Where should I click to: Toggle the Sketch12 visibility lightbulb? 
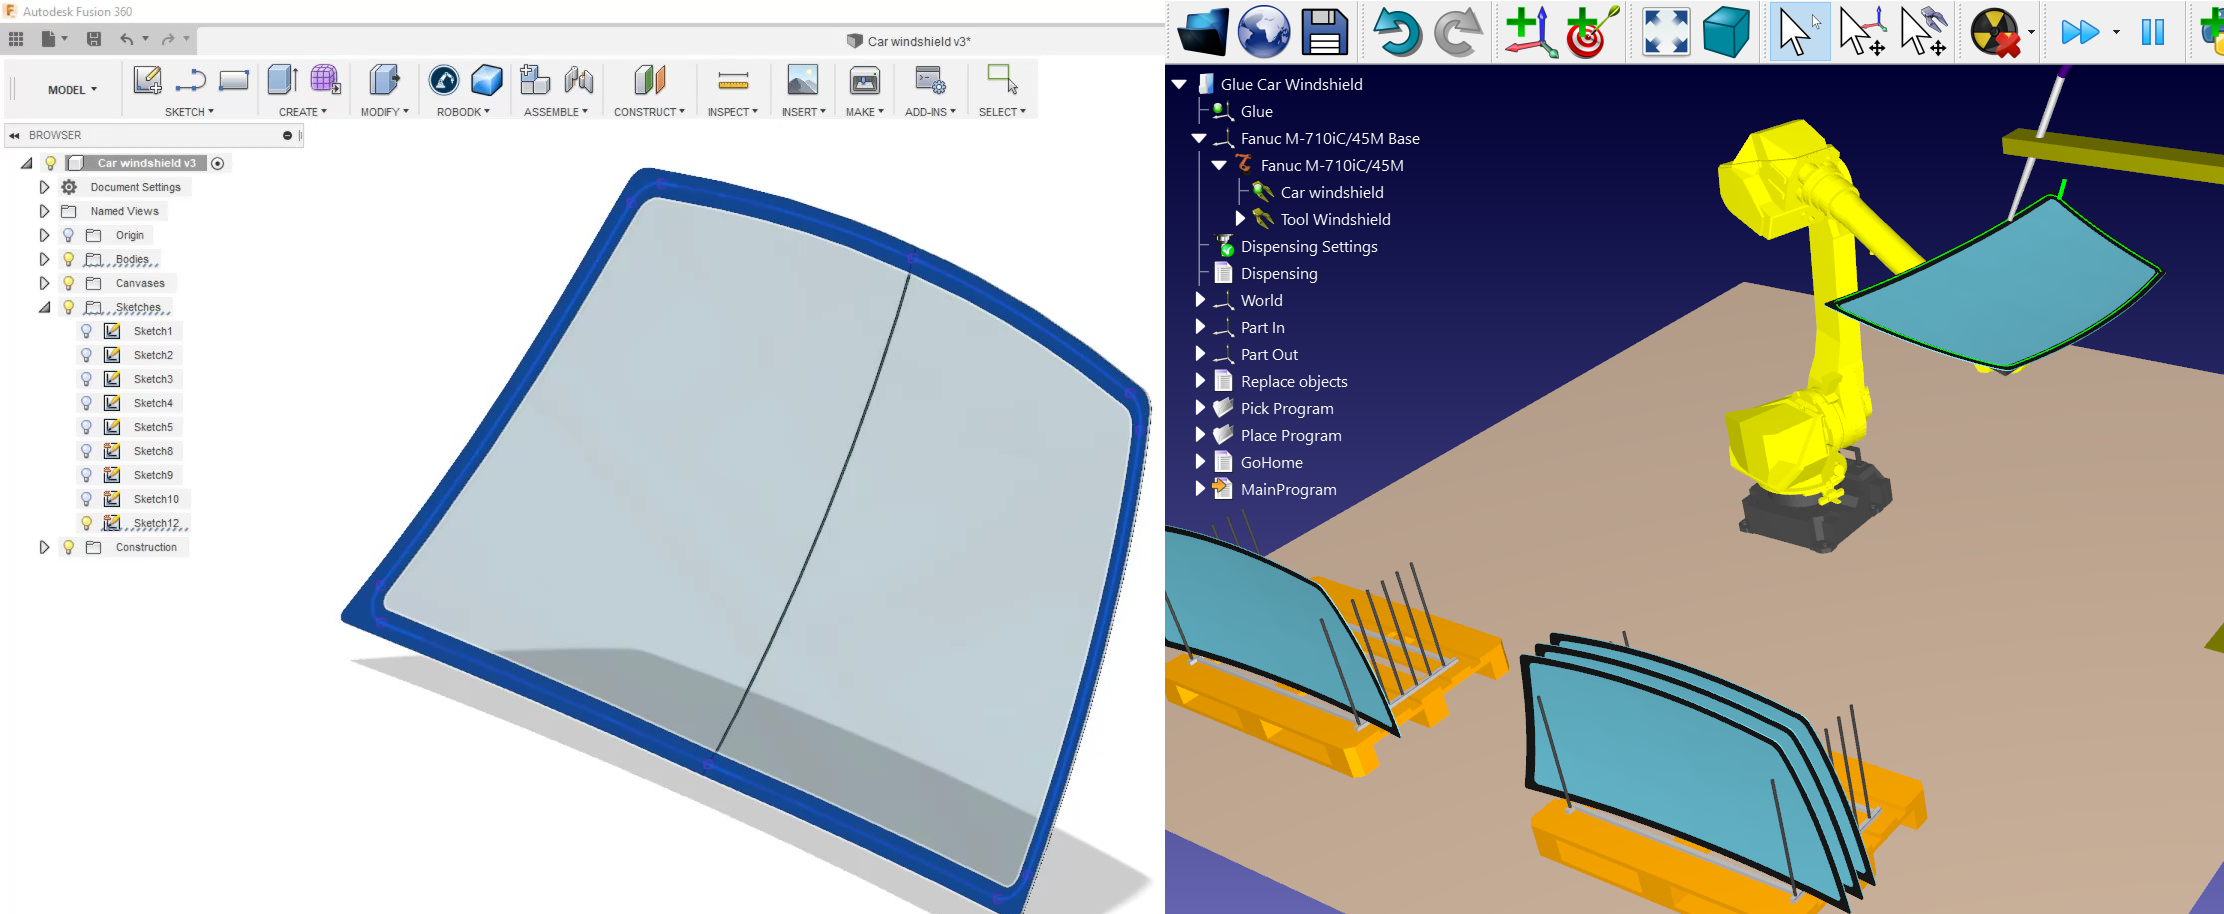(86, 523)
